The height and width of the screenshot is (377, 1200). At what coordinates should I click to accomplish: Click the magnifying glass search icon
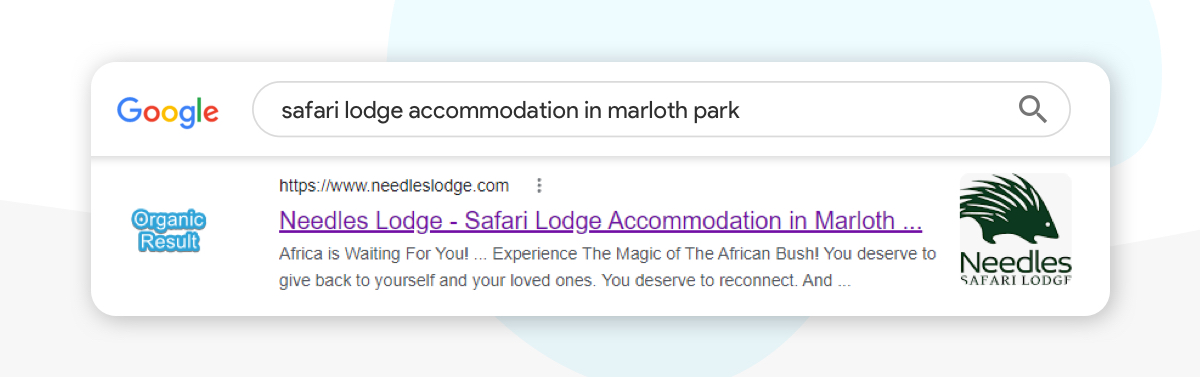click(1032, 109)
